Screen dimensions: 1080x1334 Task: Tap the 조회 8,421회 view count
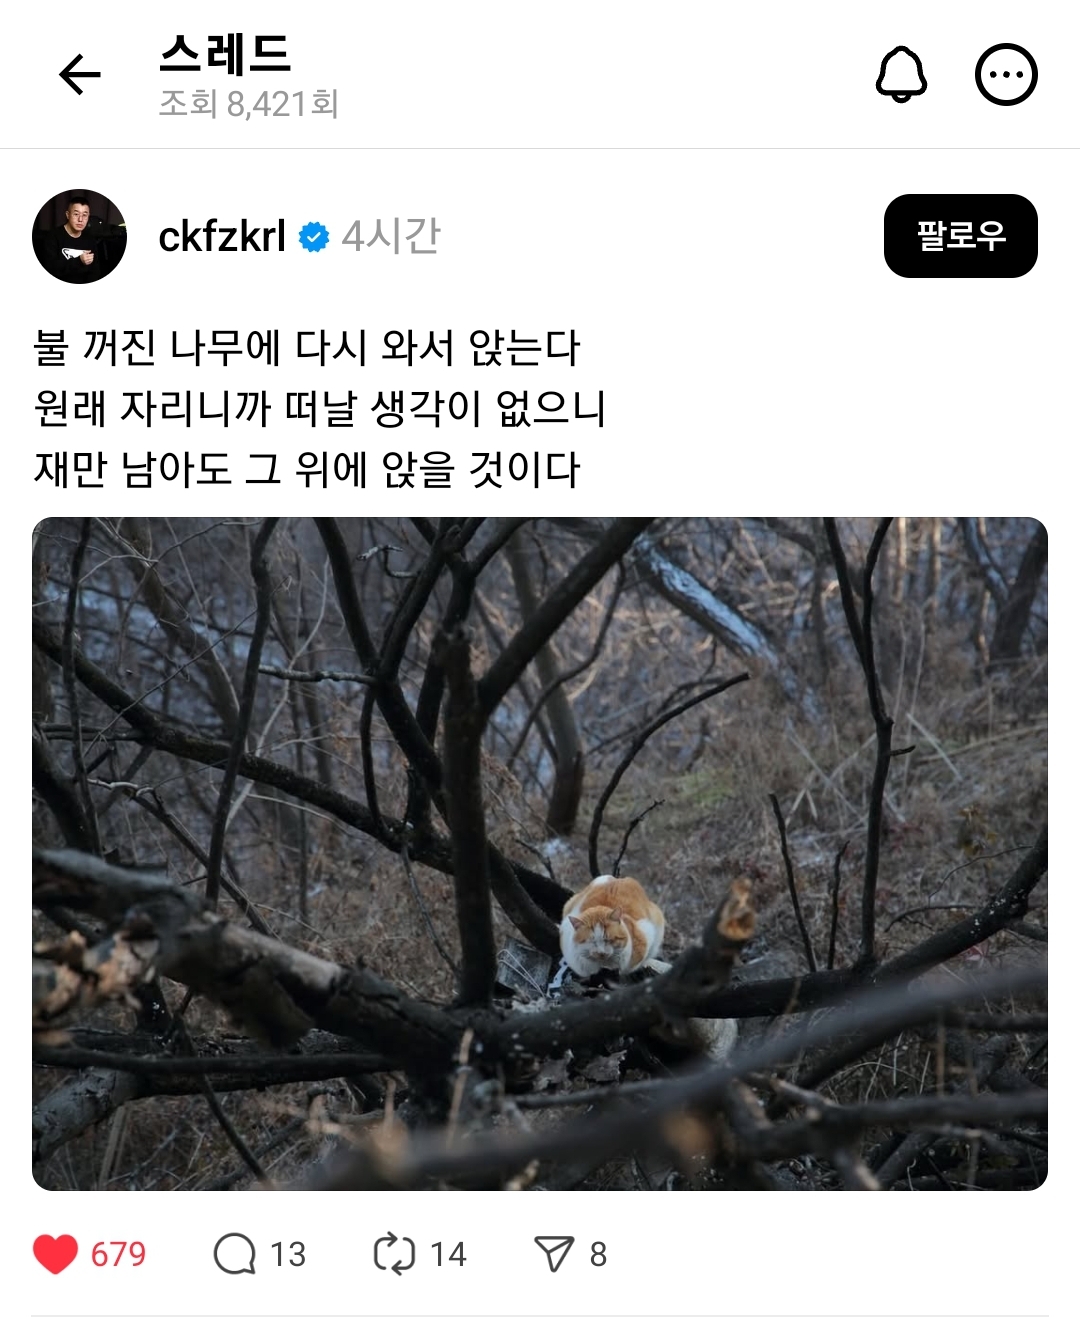pos(249,103)
